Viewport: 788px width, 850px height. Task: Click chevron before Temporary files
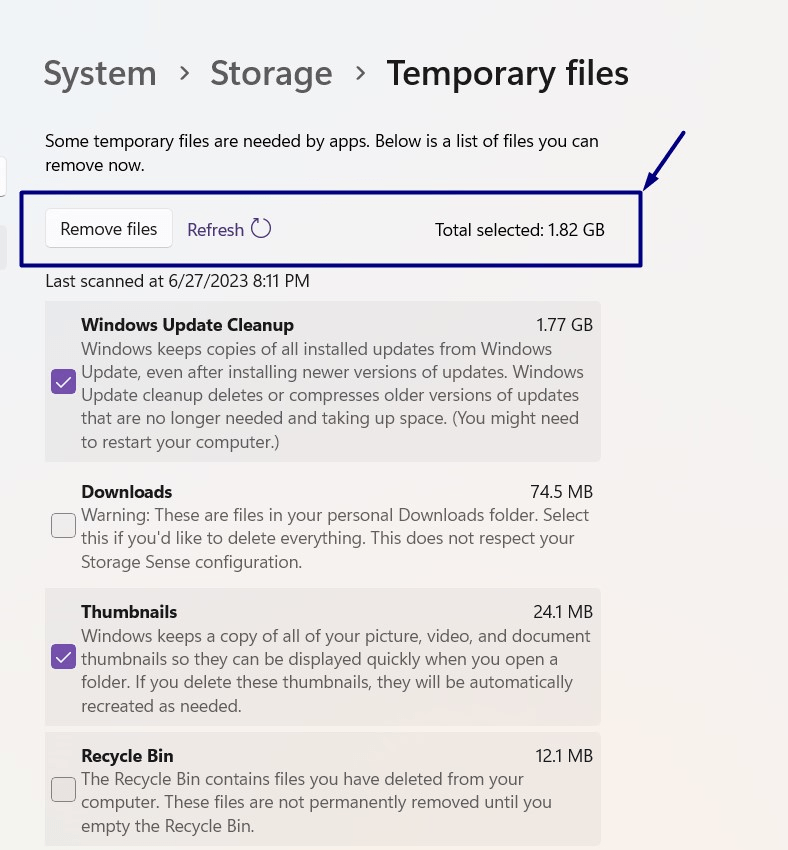tap(360, 73)
